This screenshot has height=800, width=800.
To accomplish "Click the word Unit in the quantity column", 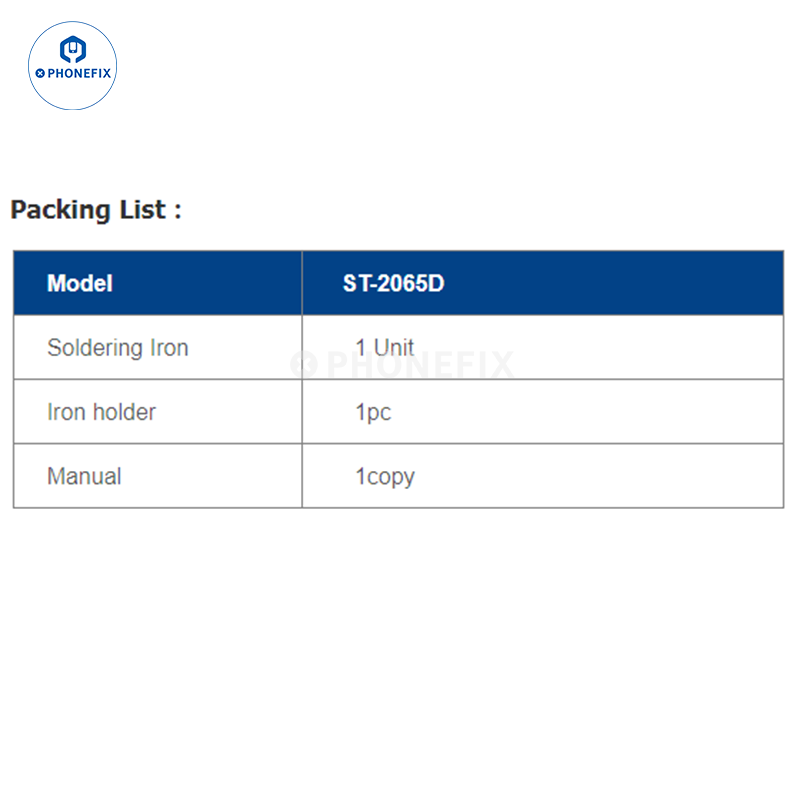I will (394, 348).
